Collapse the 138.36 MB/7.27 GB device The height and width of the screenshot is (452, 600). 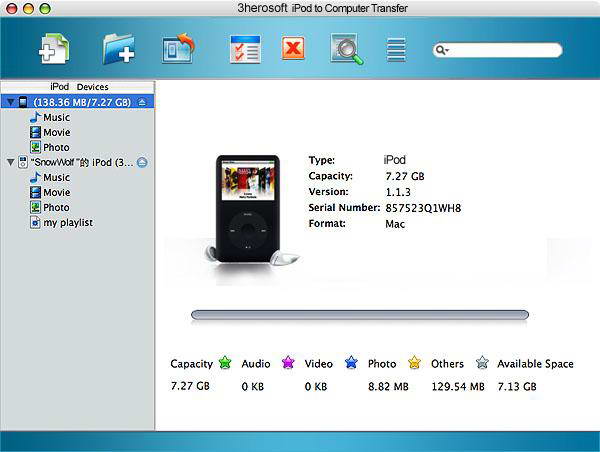pos(11,102)
